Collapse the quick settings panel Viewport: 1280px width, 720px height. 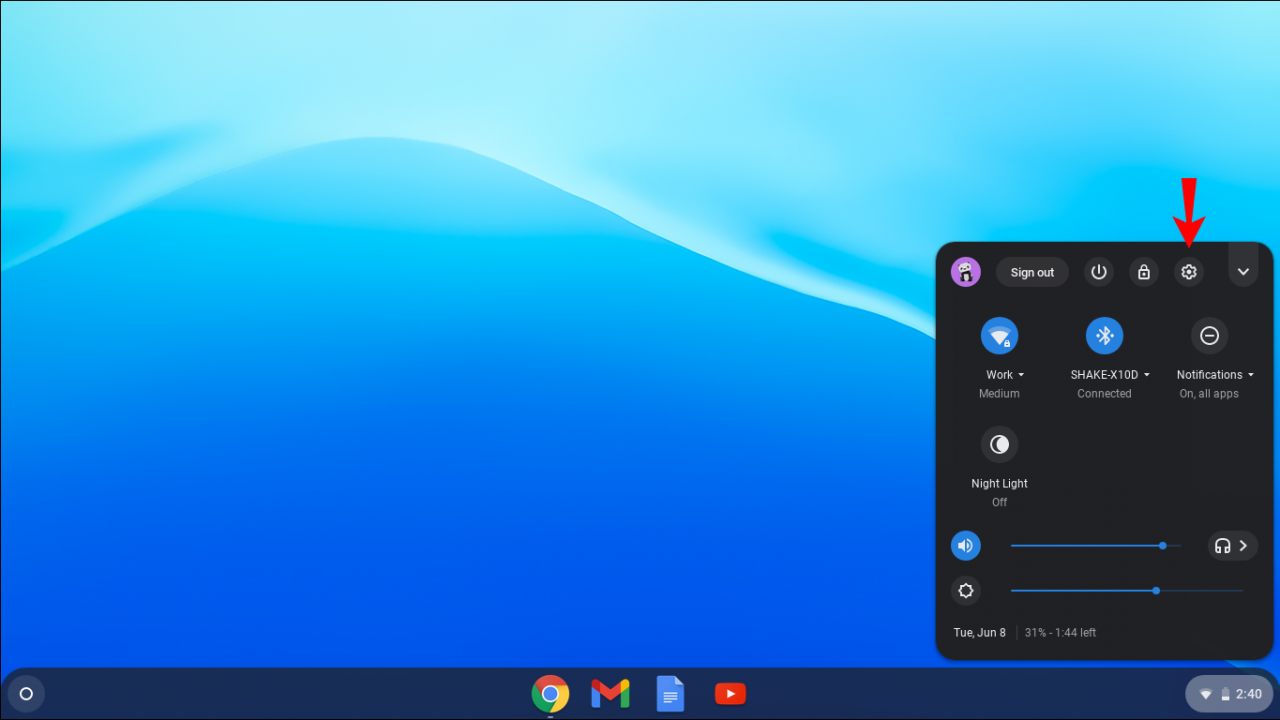pyautogui.click(x=1243, y=271)
